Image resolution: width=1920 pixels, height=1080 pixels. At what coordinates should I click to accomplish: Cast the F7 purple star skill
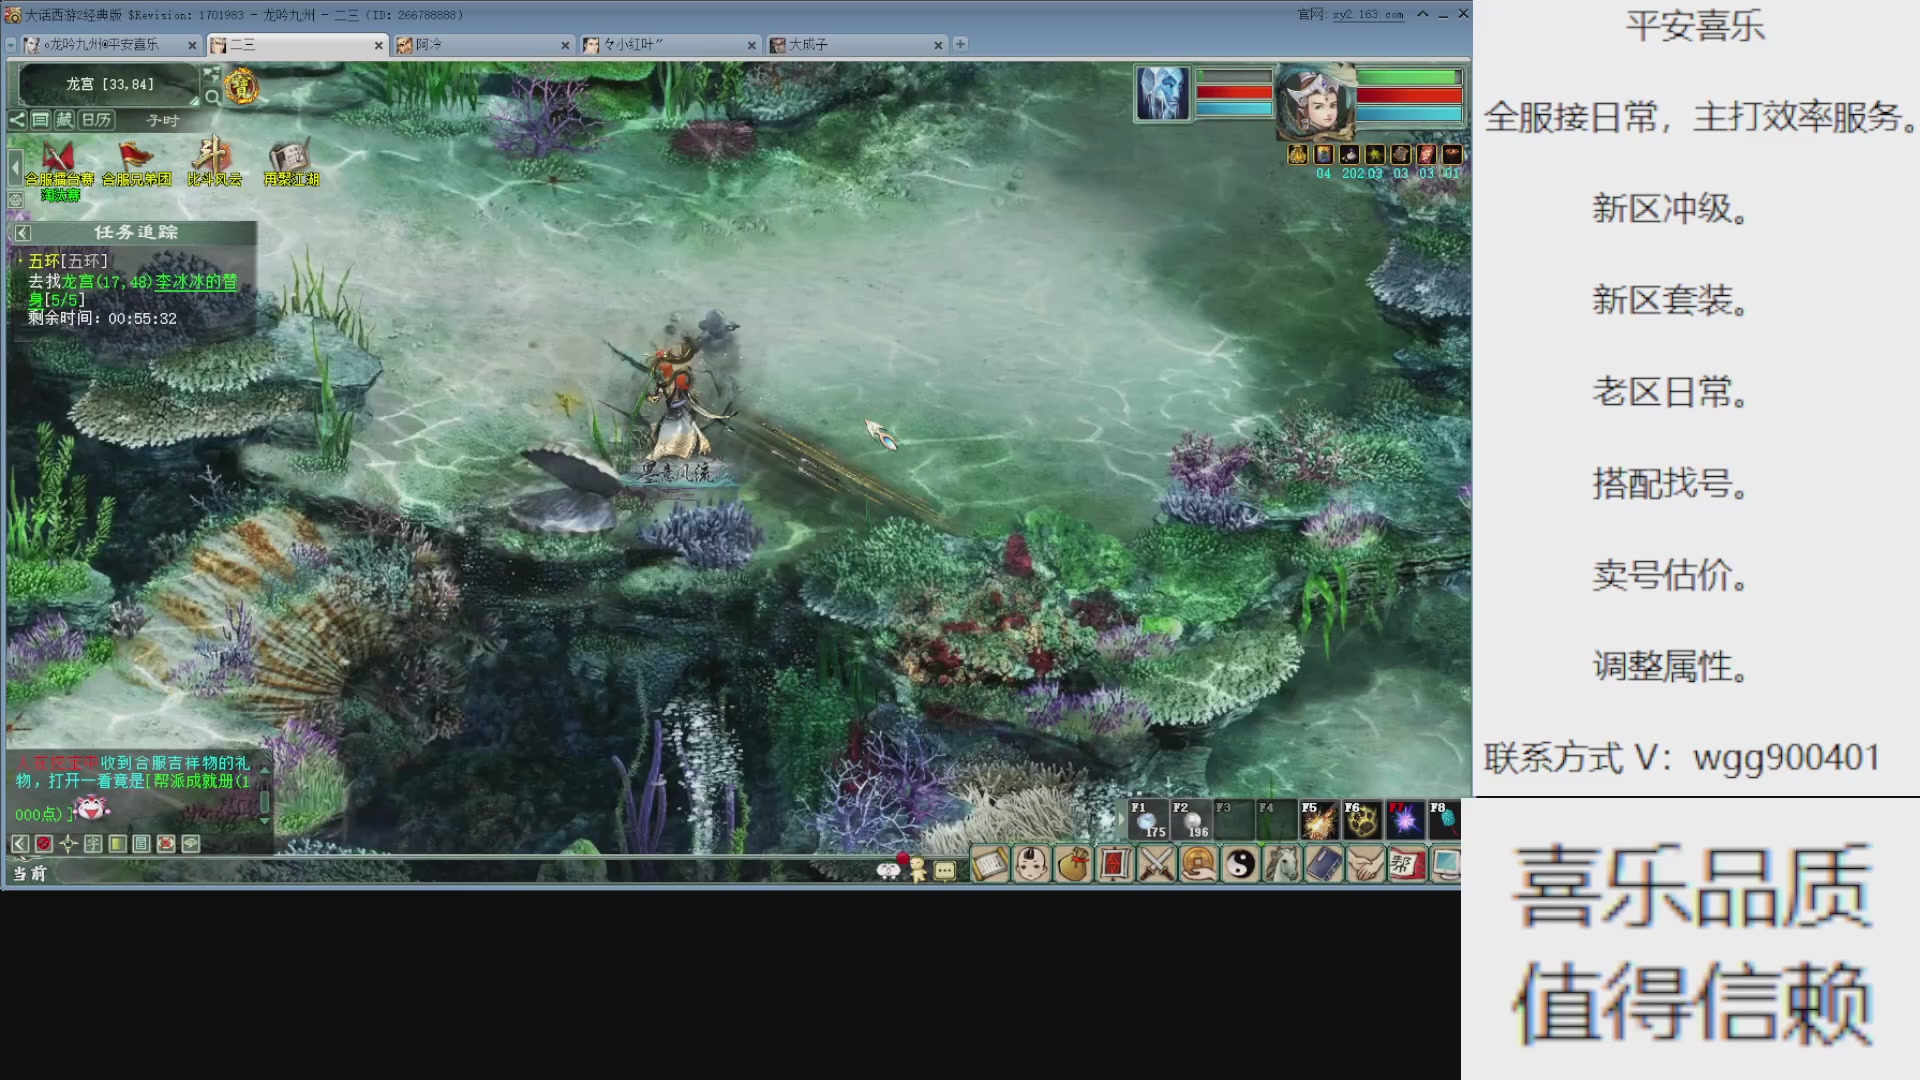1405,819
